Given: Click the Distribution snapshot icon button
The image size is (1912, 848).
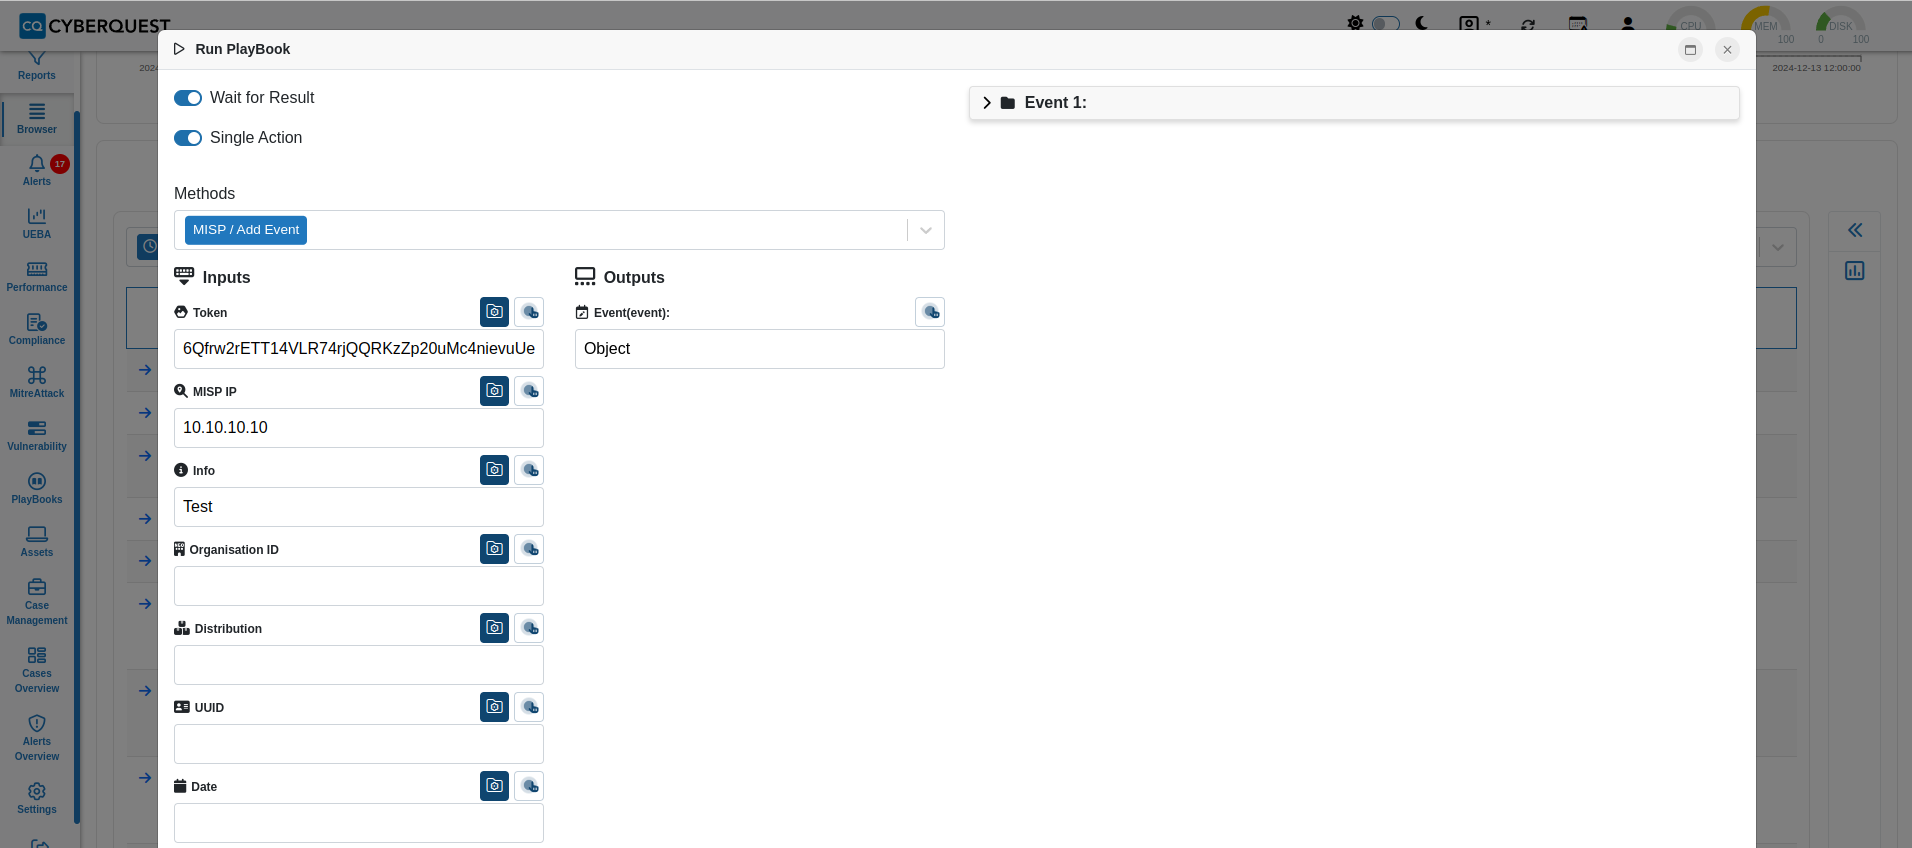Looking at the screenshot, I should point(494,628).
